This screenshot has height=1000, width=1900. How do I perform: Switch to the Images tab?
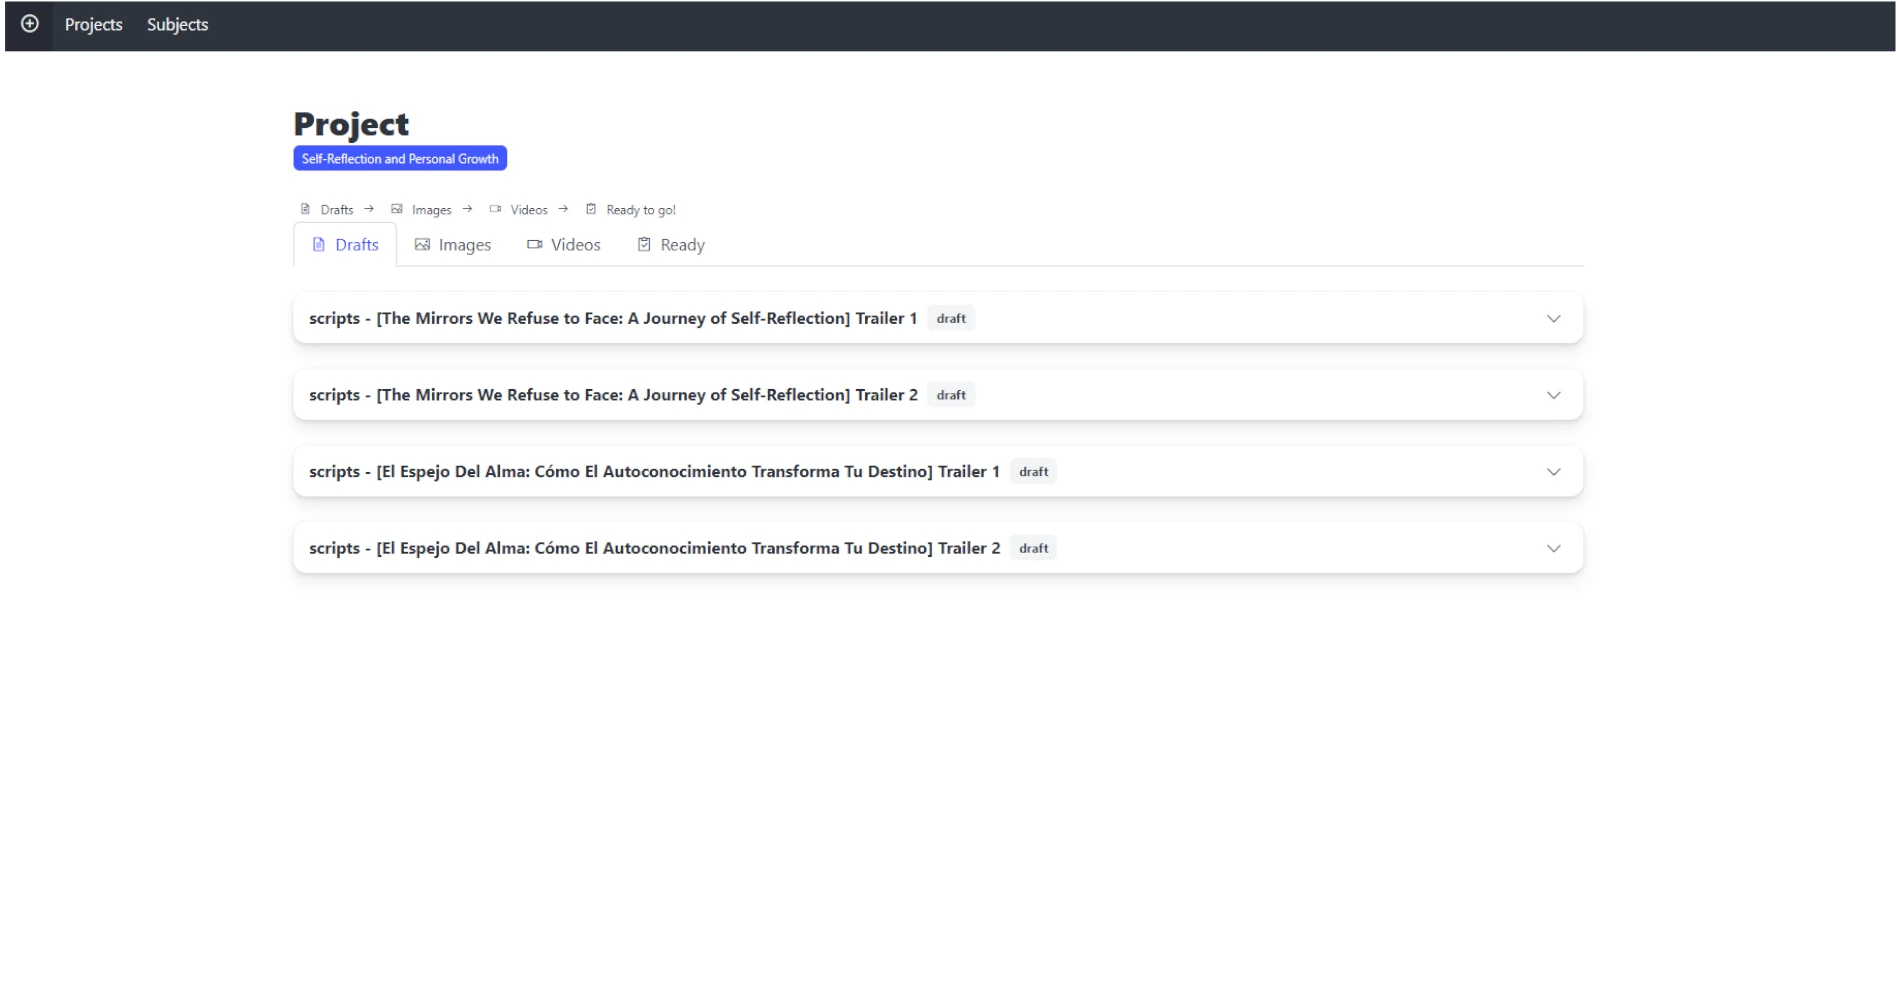(x=453, y=245)
